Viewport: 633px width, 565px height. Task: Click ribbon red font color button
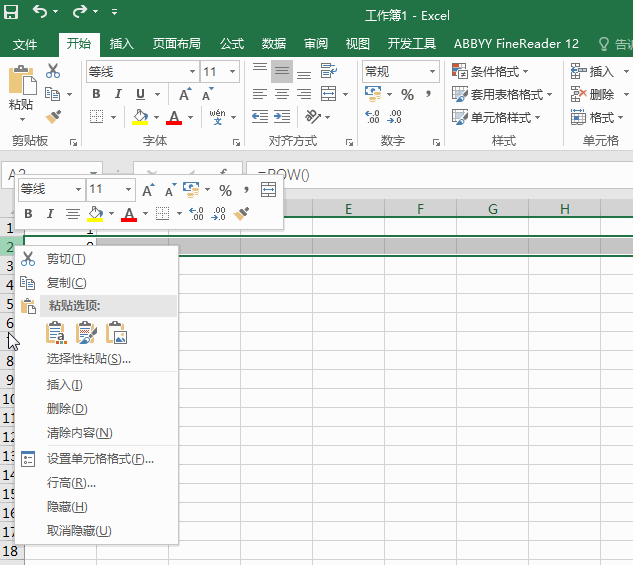174,117
